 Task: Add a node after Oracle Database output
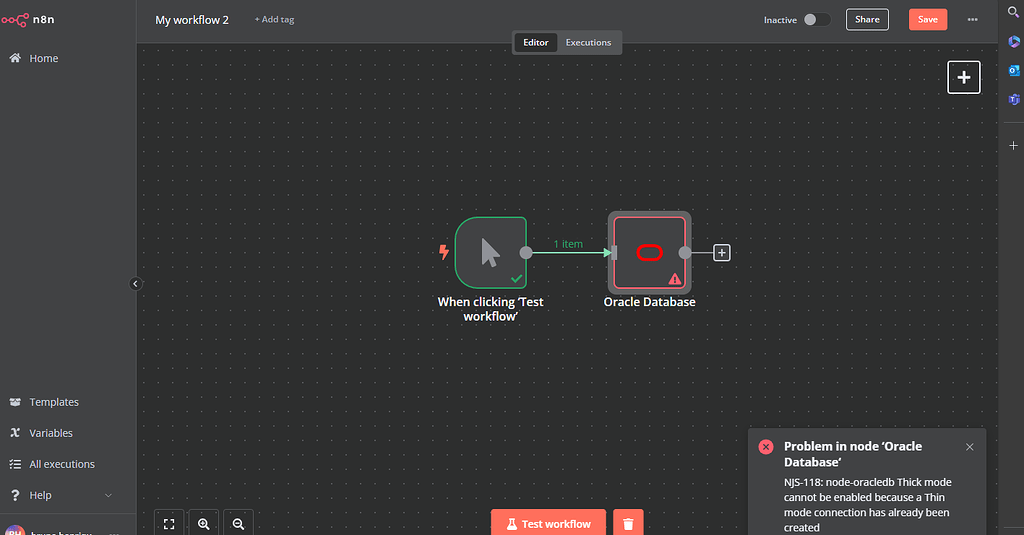pyautogui.click(x=722, y=253)
